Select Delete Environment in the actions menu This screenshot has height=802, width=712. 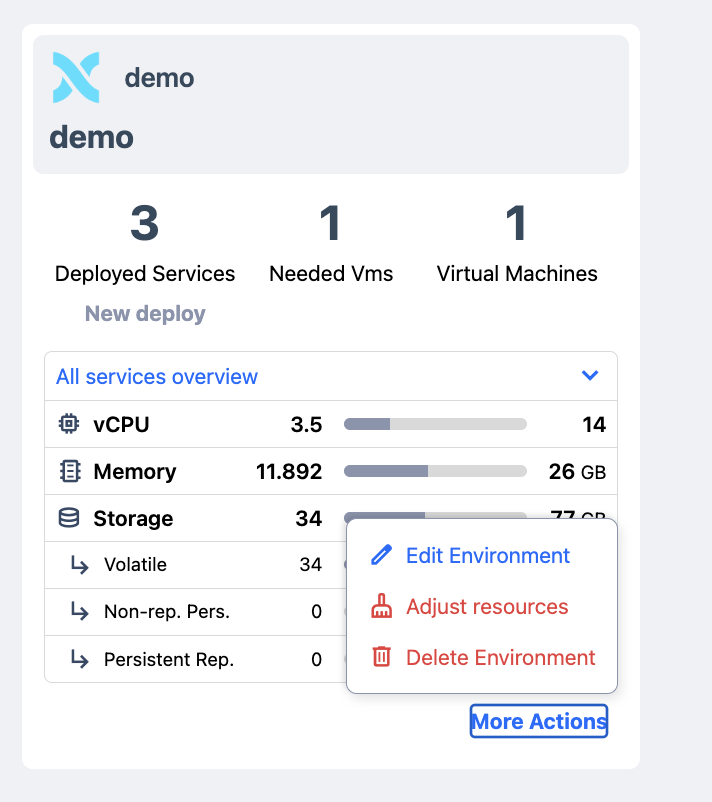point(500,658)
